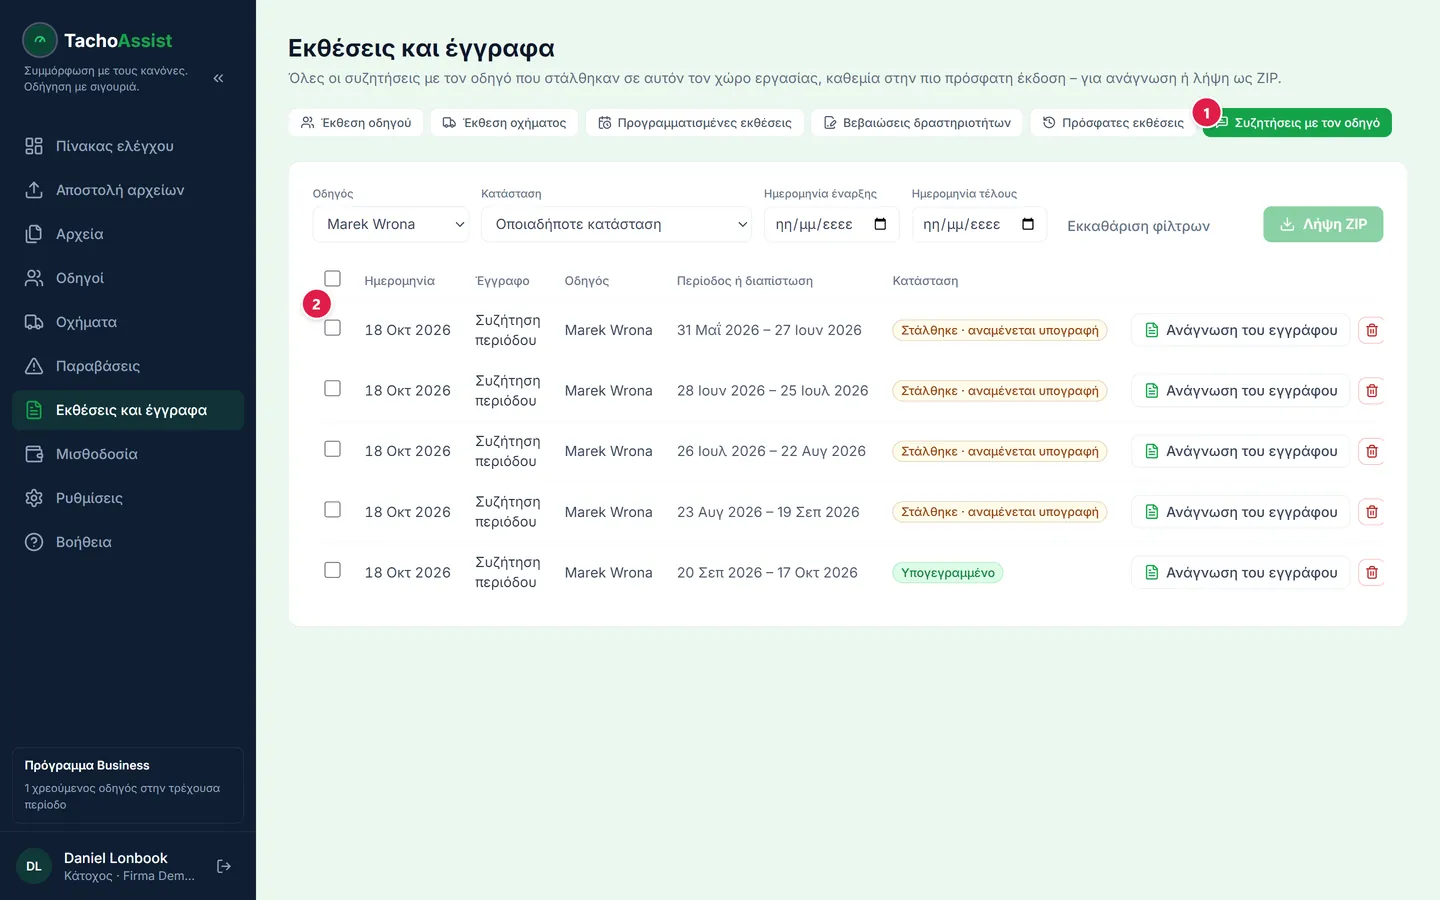Open calendar picker for Ημερομηνία τέλους
The width and height of the screenshot is (1440, 900).
click(x=1028, y=224)
